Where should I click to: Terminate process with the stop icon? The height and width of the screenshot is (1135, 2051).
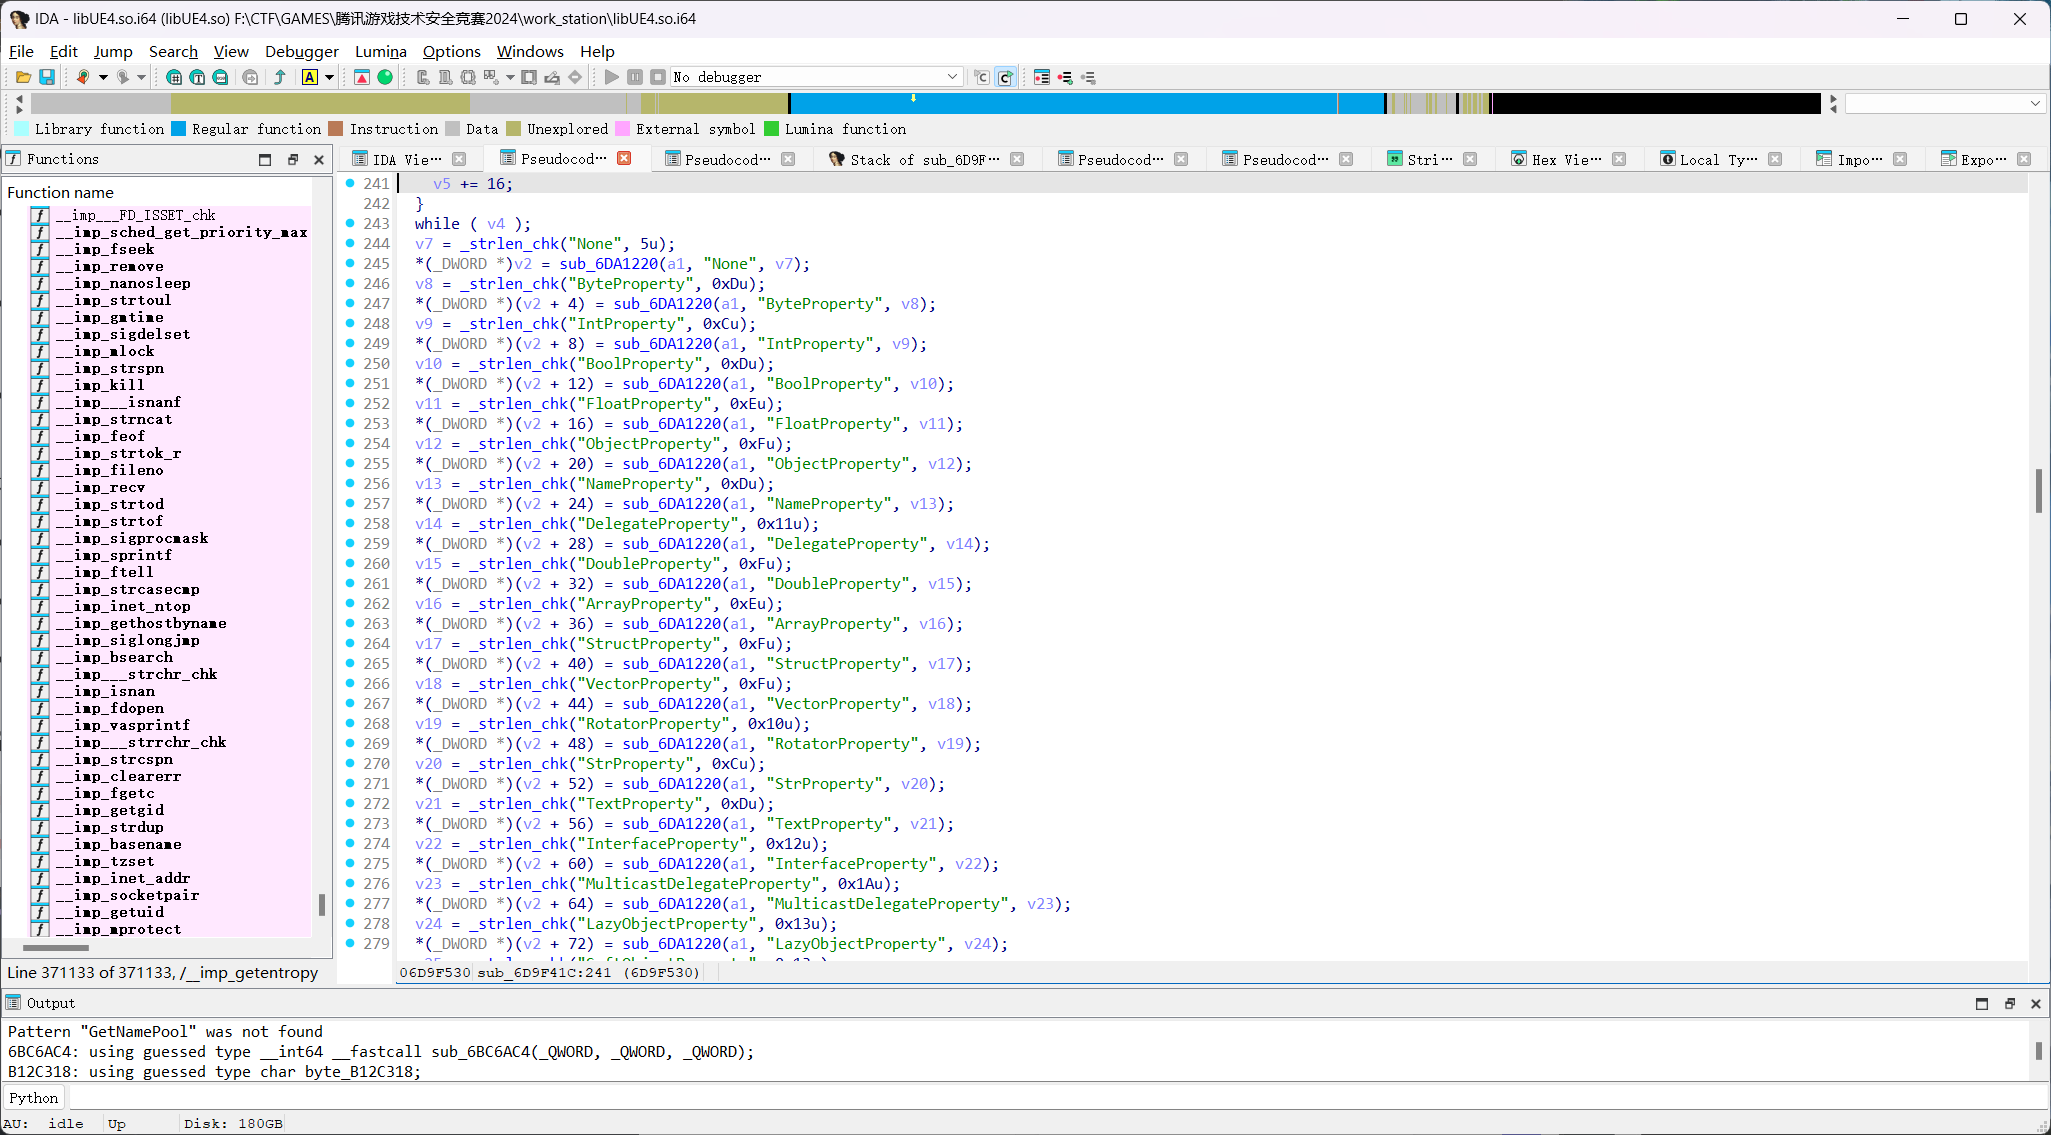pyautogui.click(x=658, y=77)
